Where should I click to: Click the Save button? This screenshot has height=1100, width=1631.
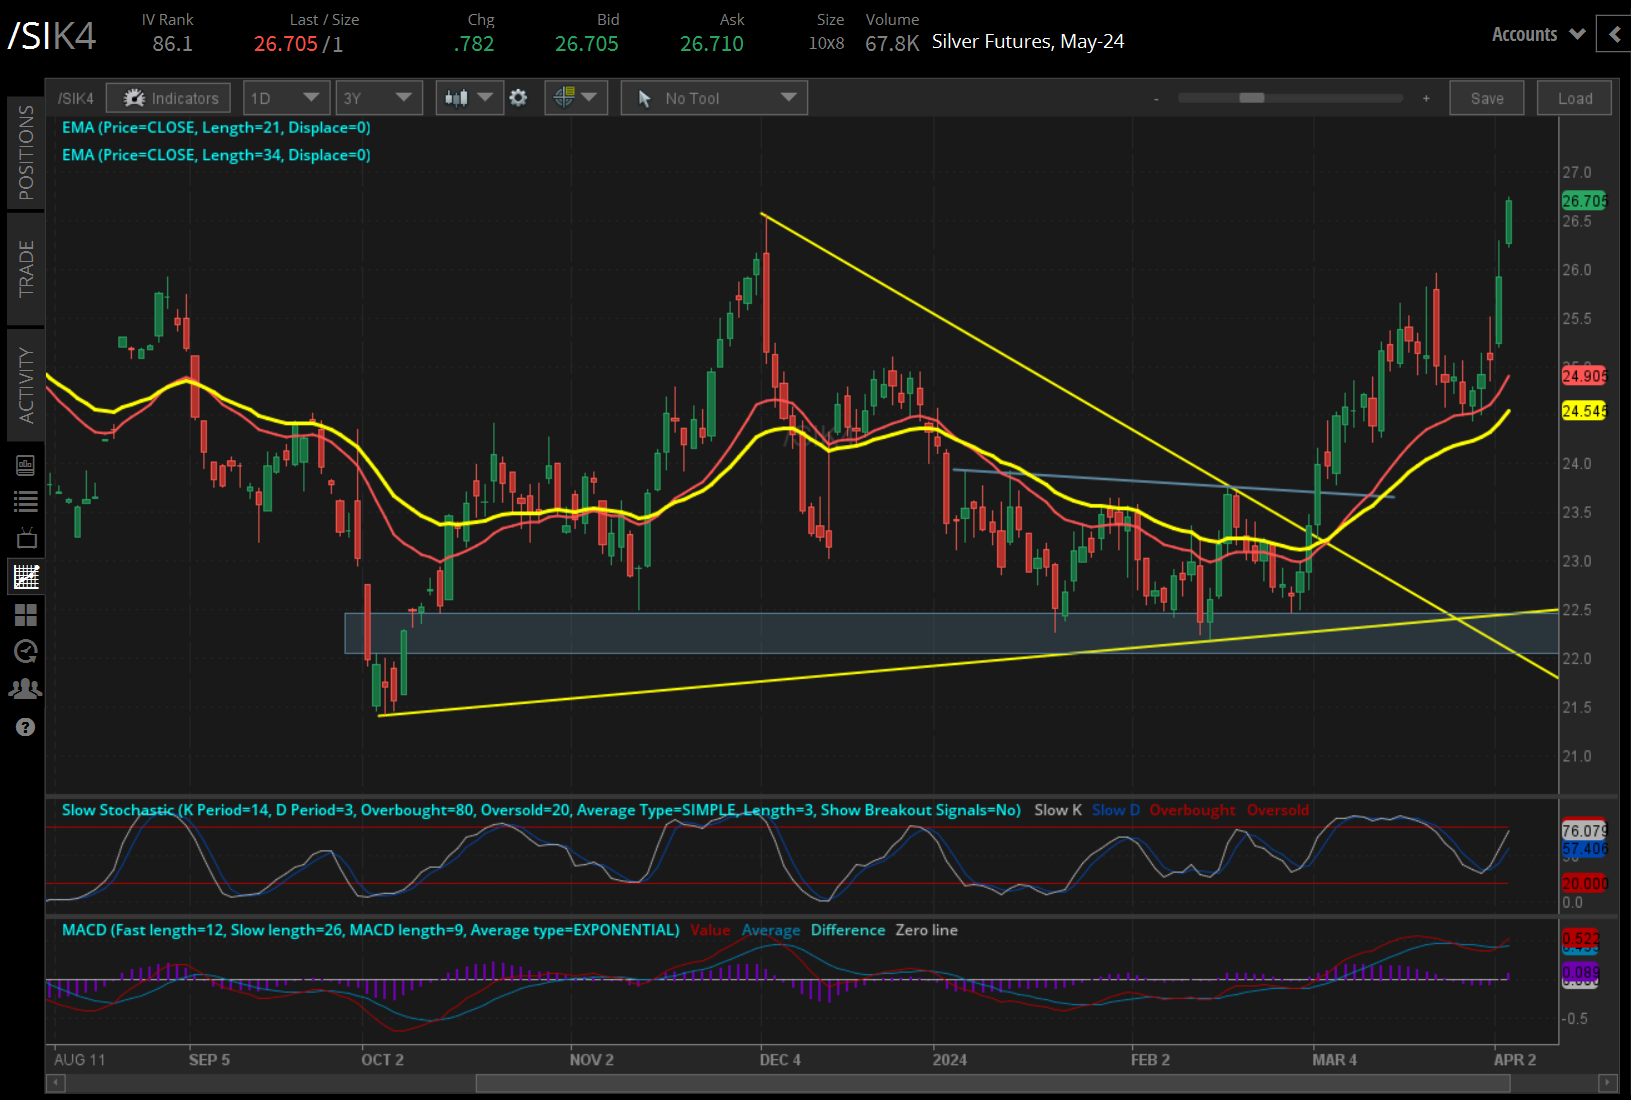[1486, 98]
